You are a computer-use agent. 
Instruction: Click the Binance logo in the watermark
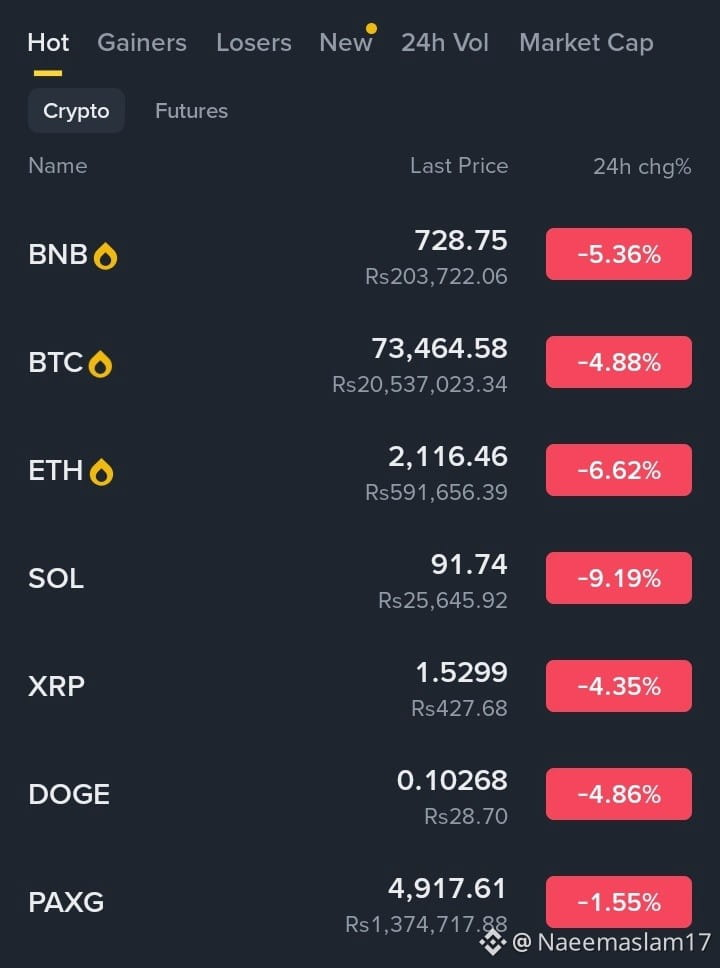click(491, 942)
